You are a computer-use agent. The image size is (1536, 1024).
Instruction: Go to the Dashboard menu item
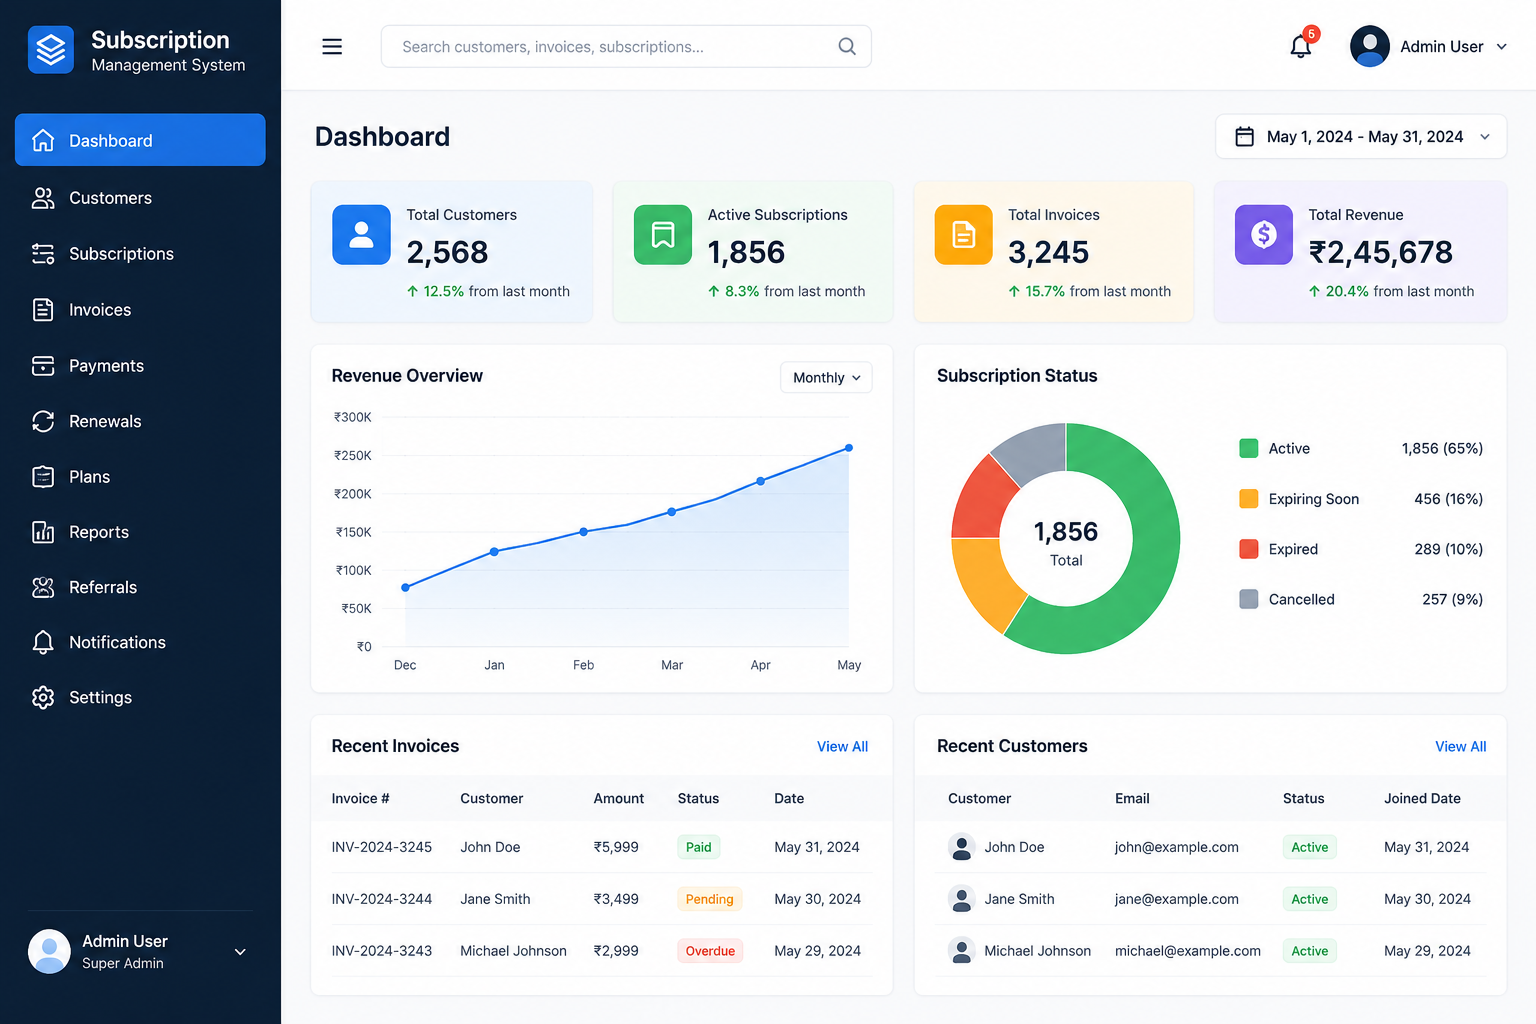[140, 140]
